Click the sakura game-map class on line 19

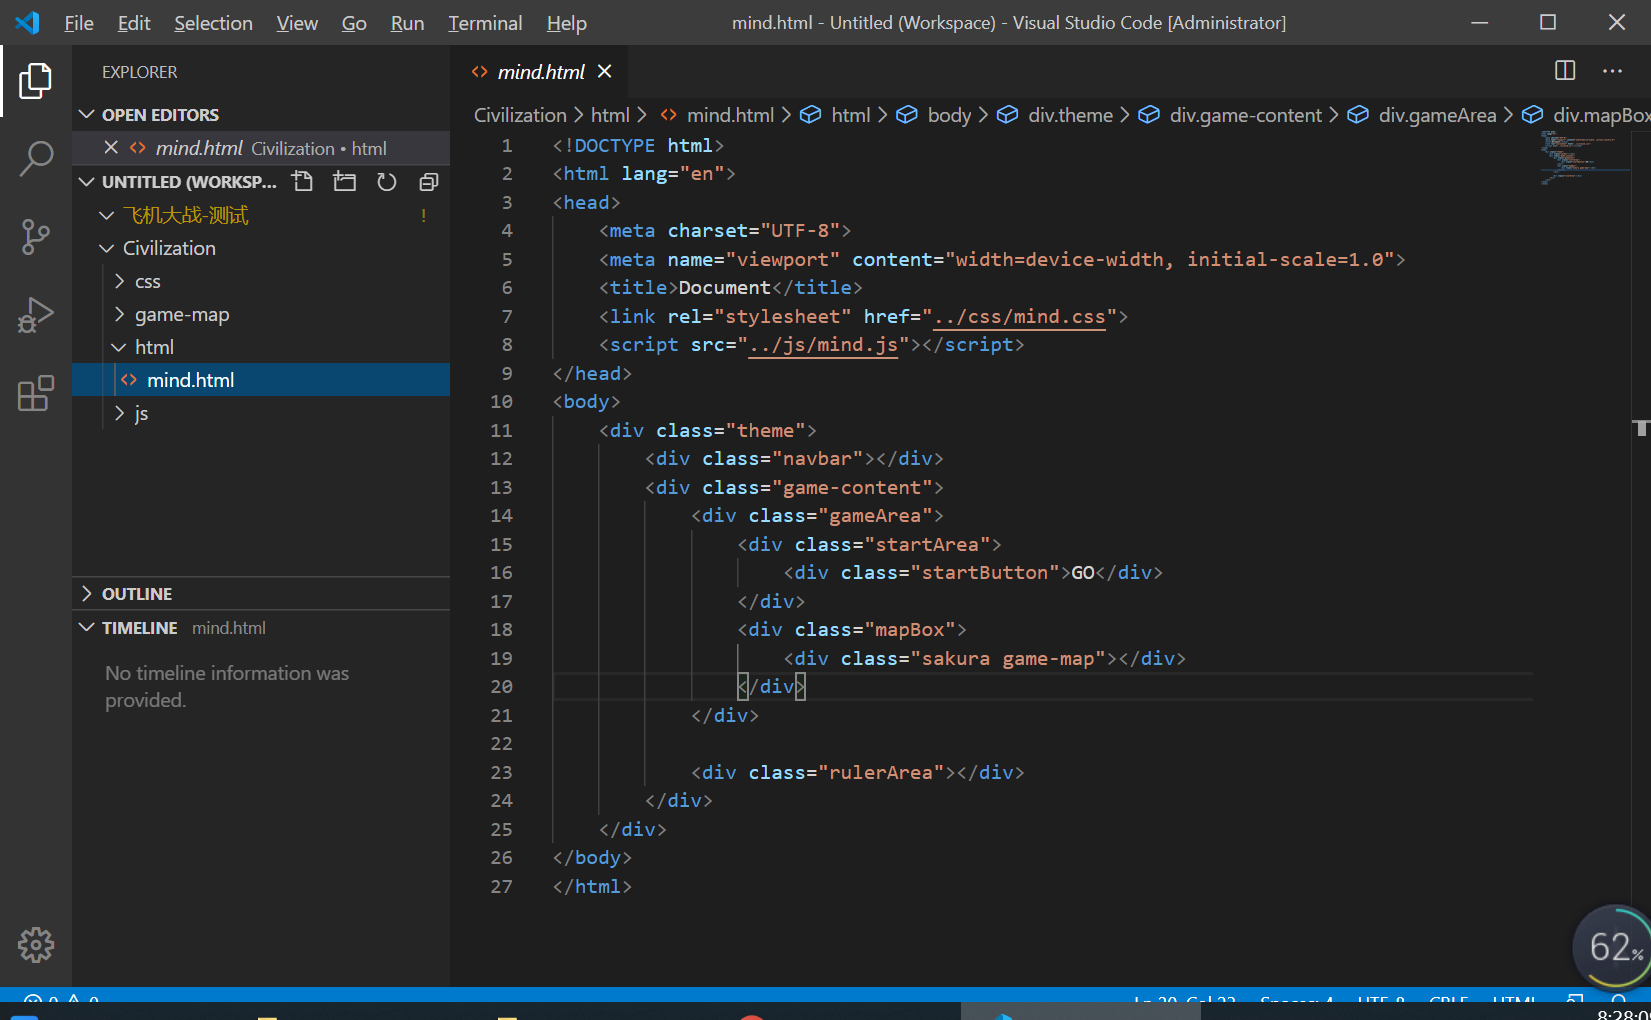(x=1008, y=658)
